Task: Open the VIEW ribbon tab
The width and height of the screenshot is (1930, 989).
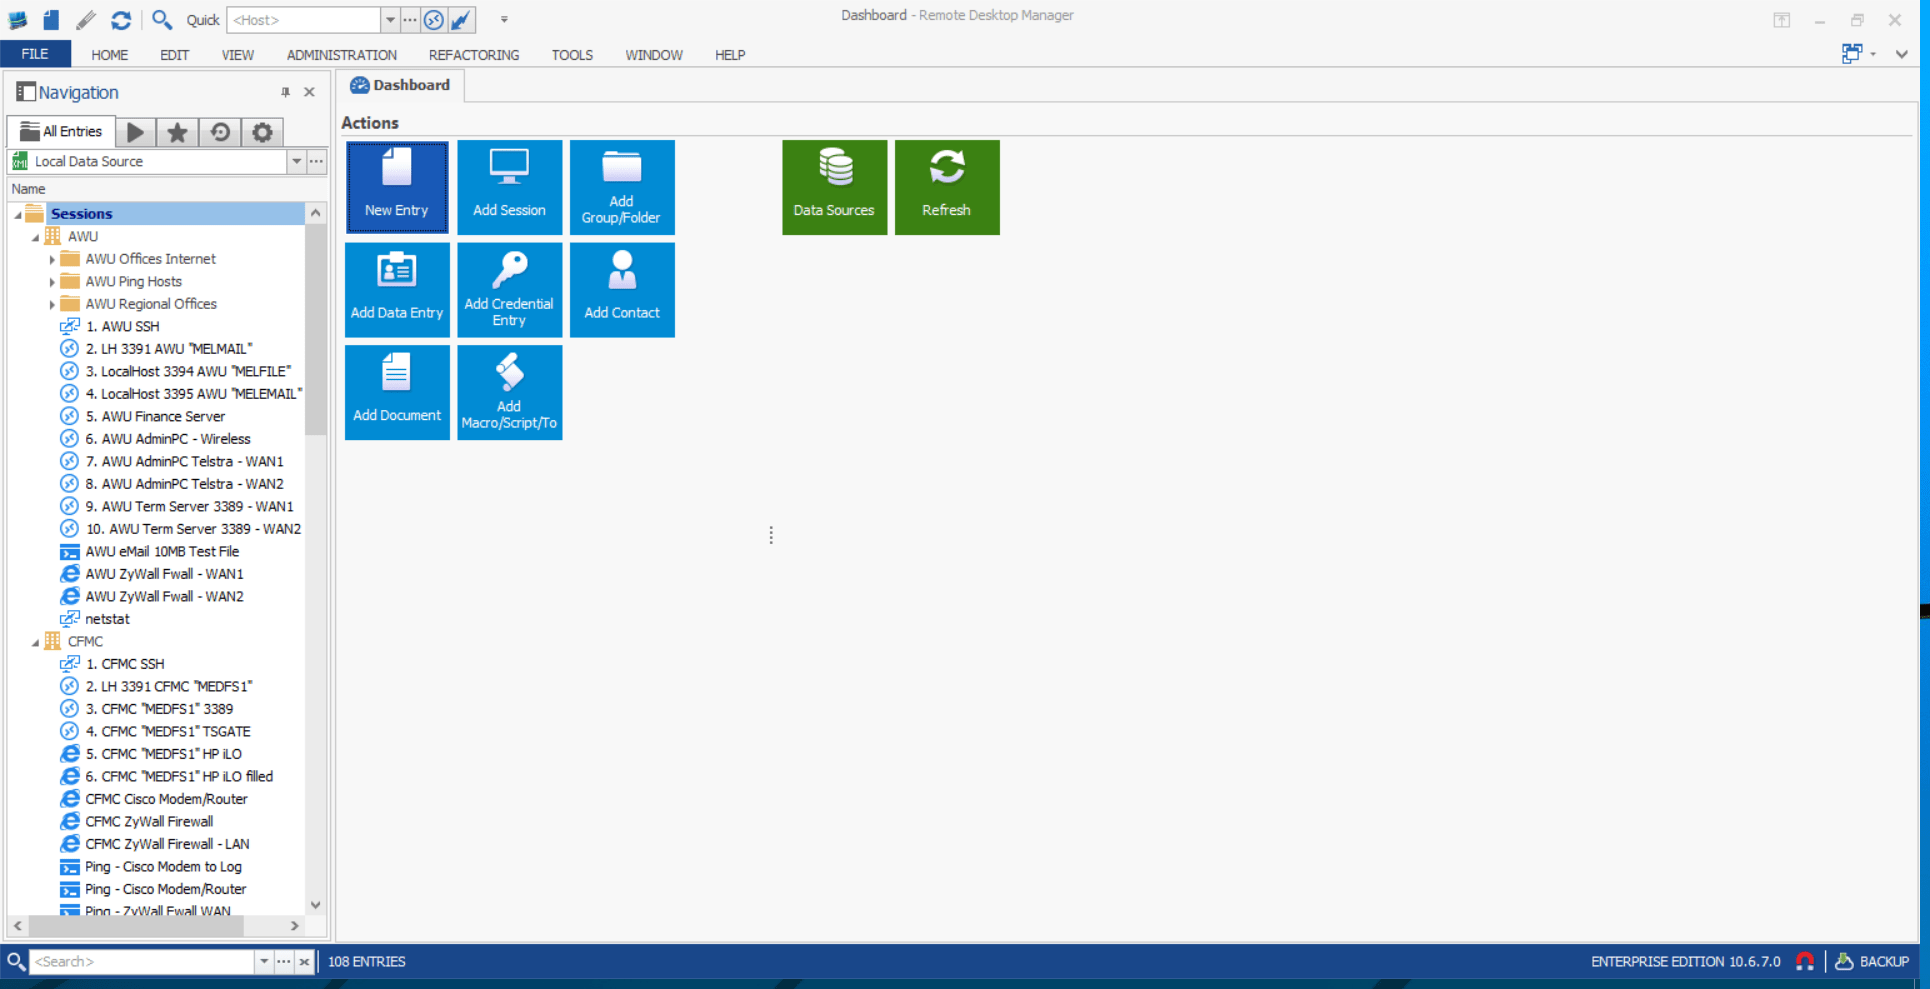Action: pos(238,55)
